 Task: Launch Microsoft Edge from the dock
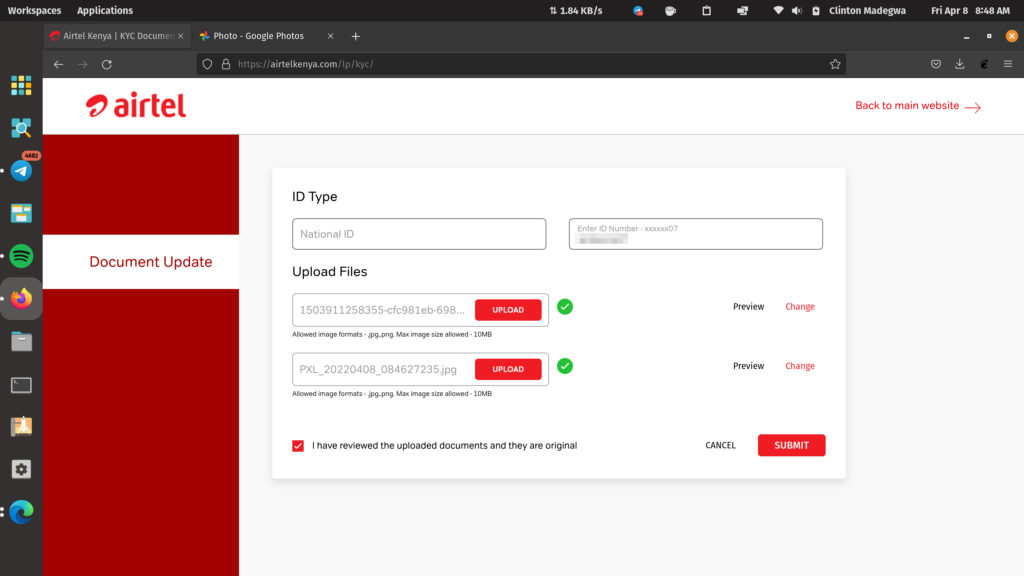click(21, 512)
